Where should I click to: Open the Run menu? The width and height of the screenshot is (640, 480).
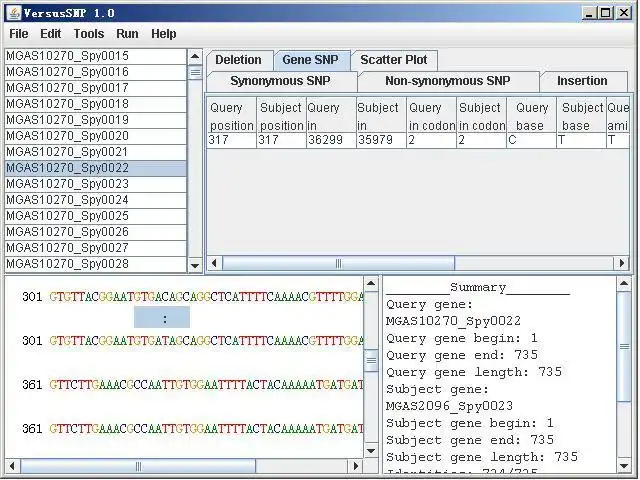[x=127, y=34]
